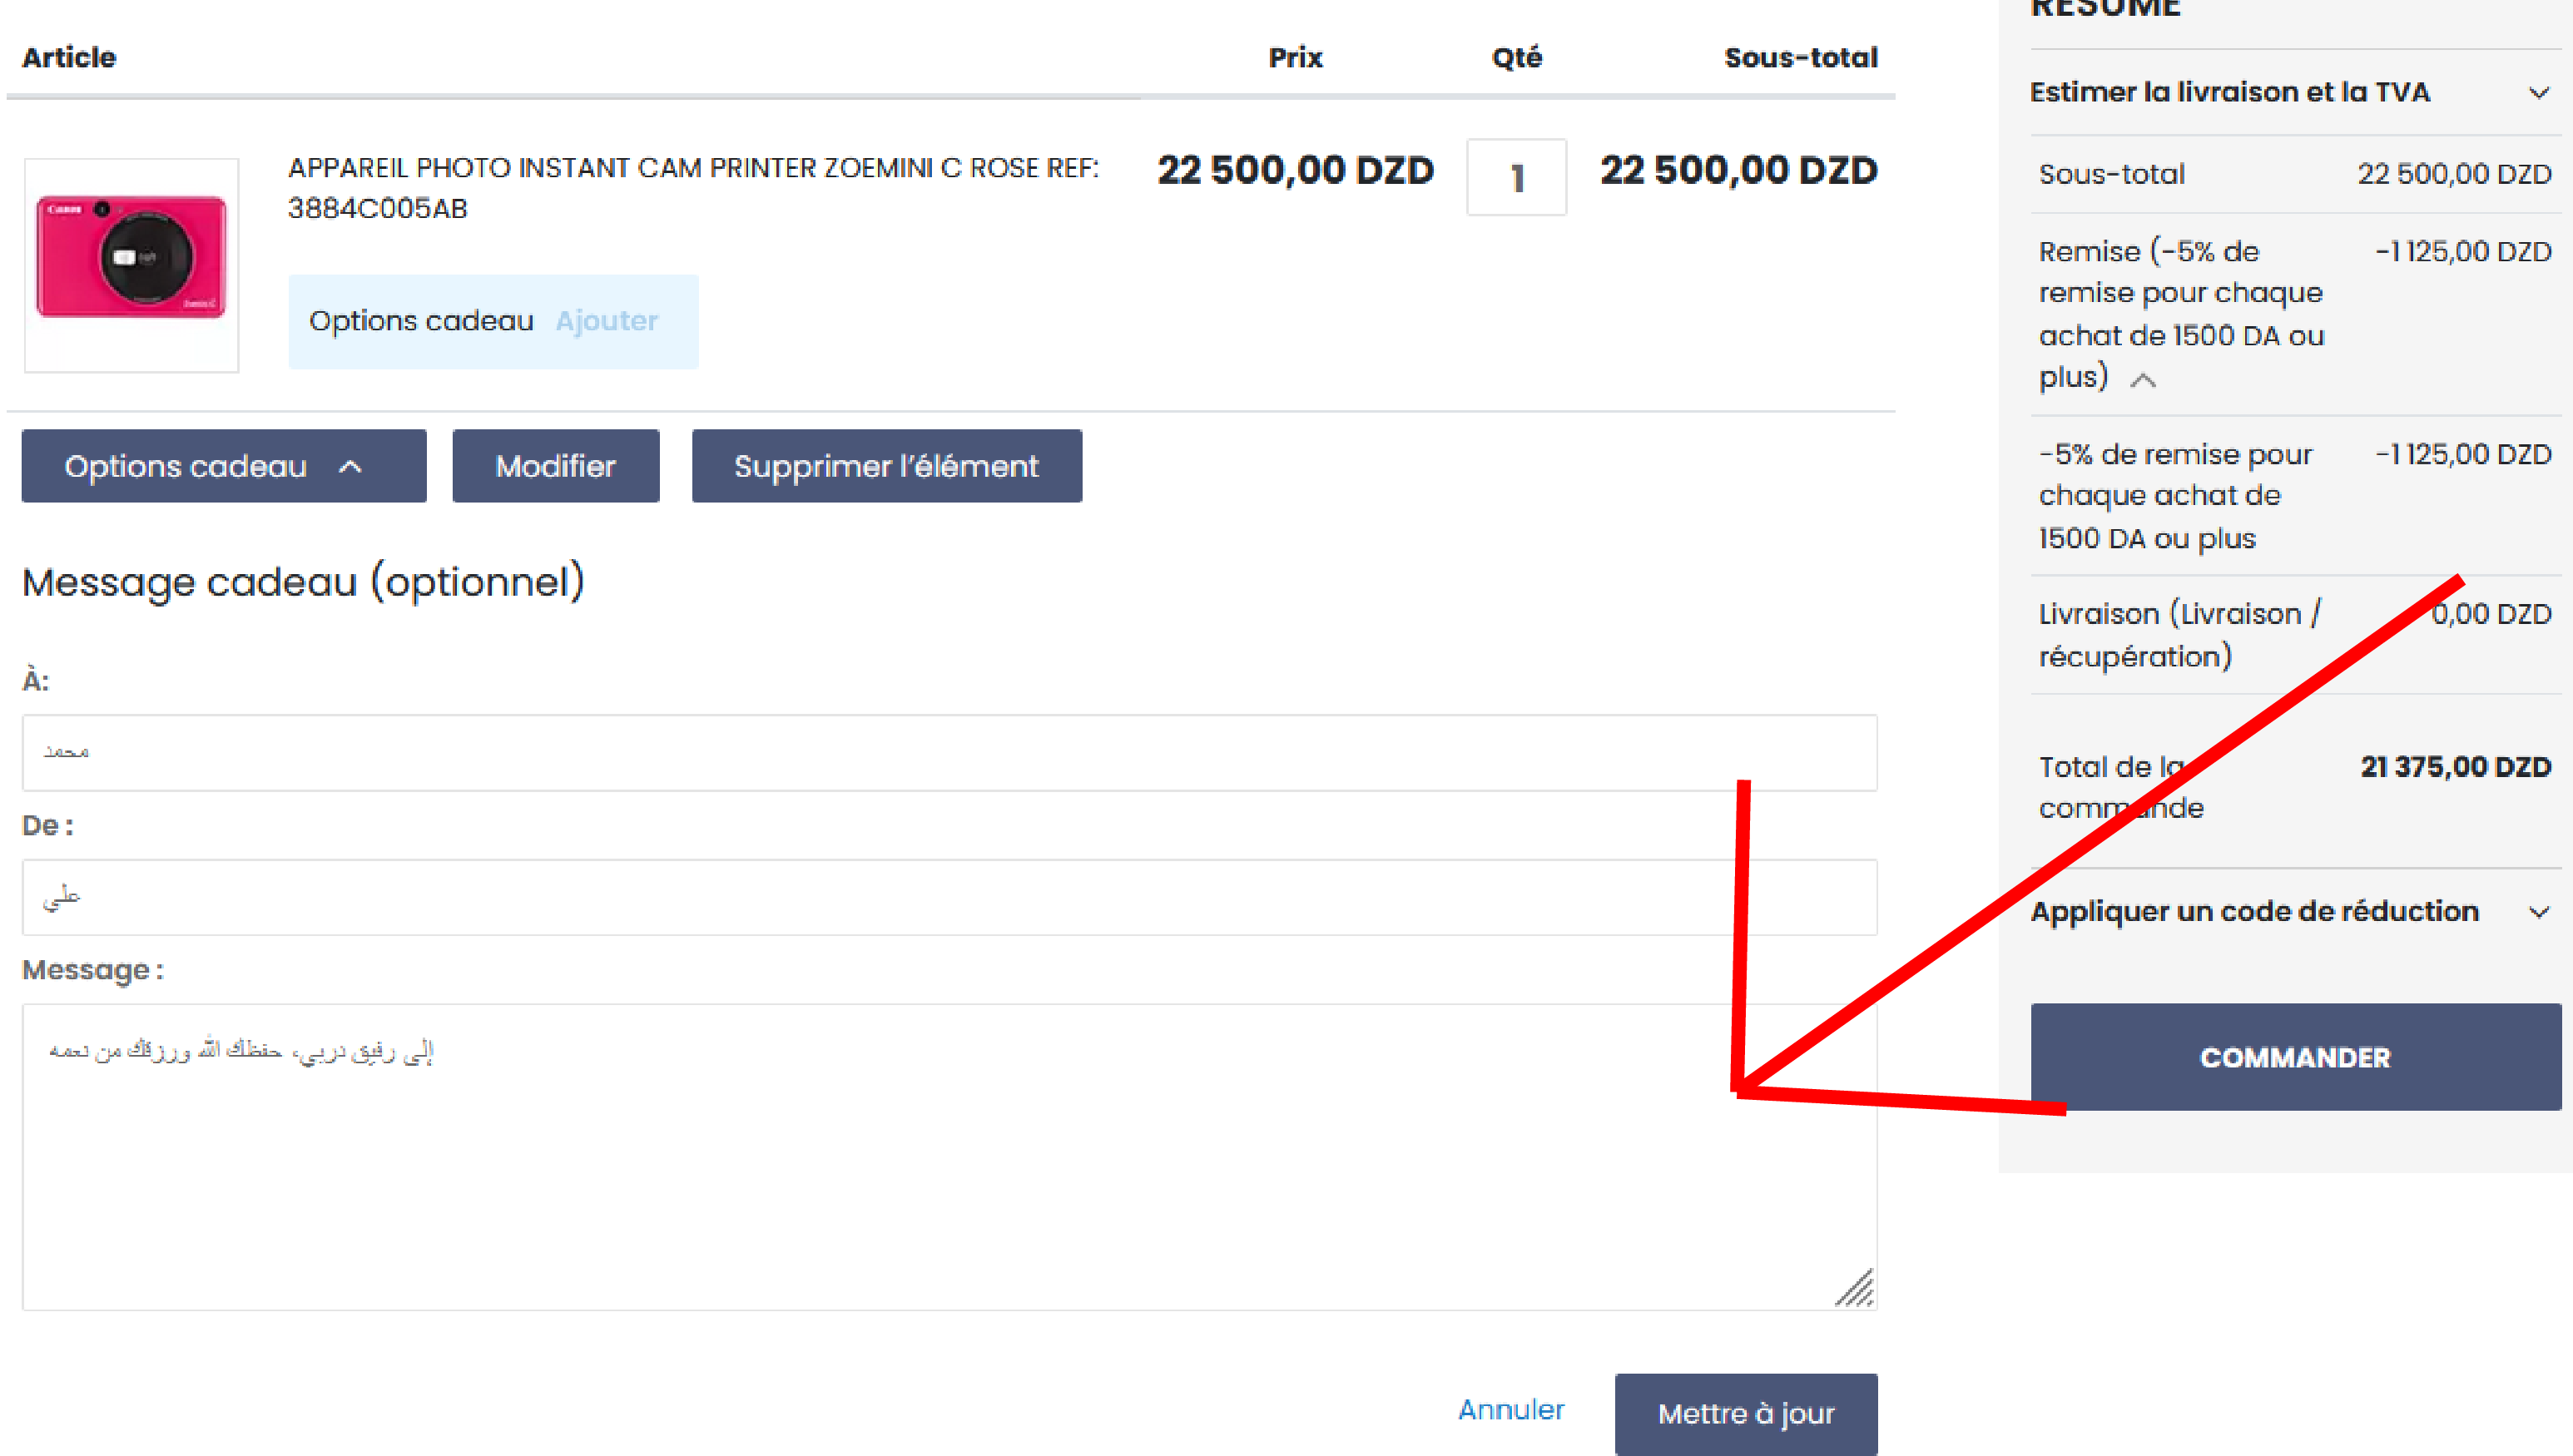The height and width of the screenshot is (1456, 2573).
Task: Click the Modifier button
Action: tap(555, 466)
